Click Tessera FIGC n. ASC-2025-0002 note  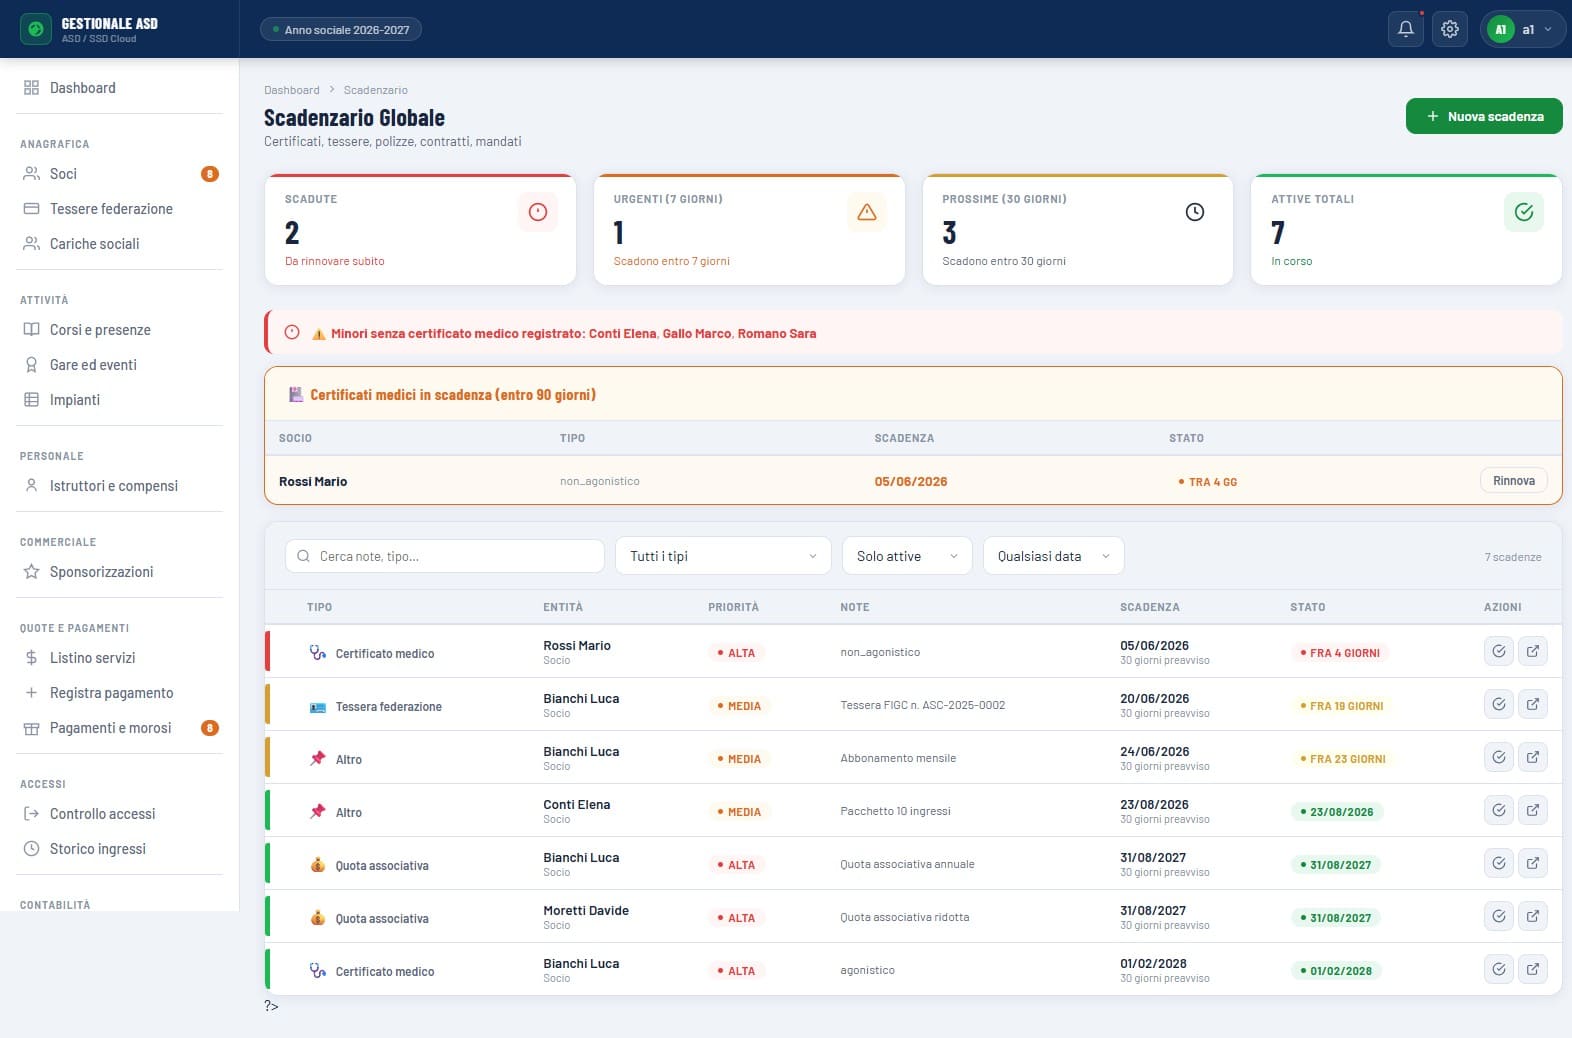click(x=923, y=705)
